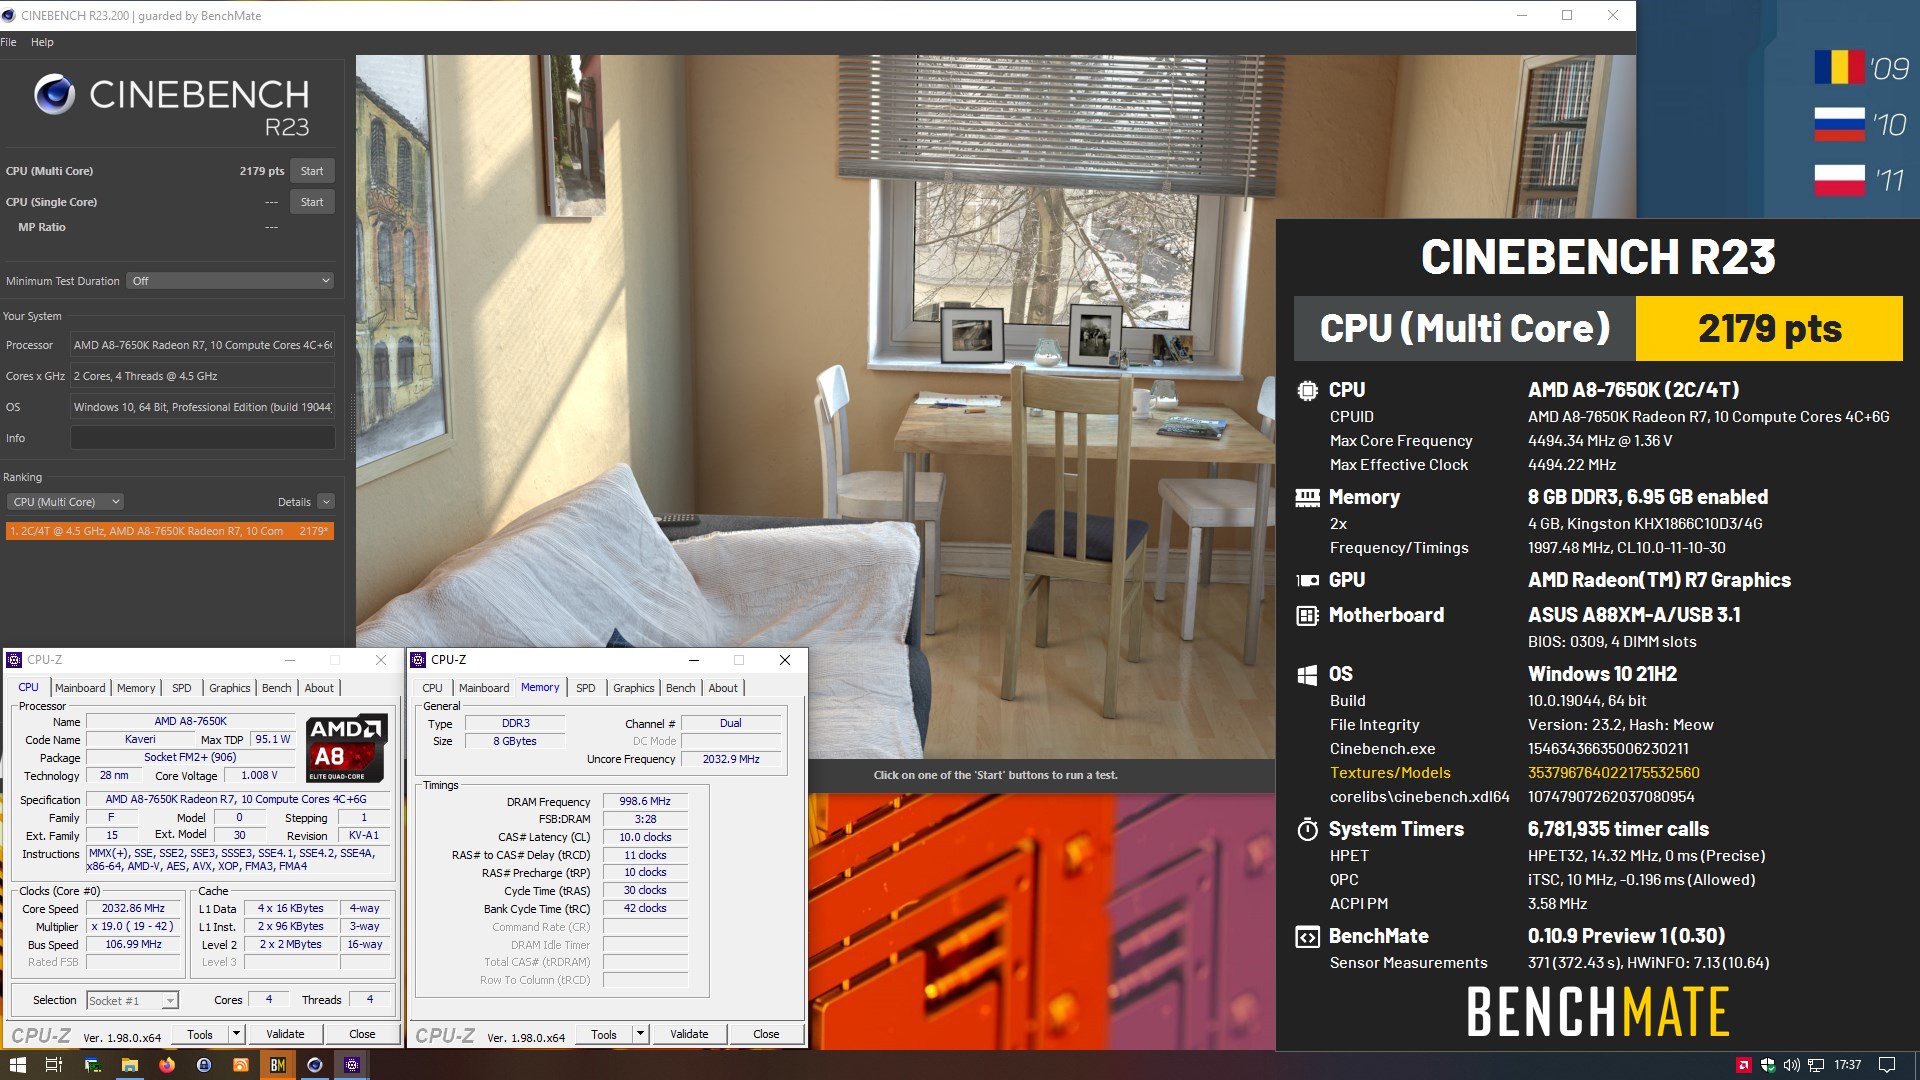Open the volume control in system tray
Screen dimensions: 1920x1080
(1792, 1065)
